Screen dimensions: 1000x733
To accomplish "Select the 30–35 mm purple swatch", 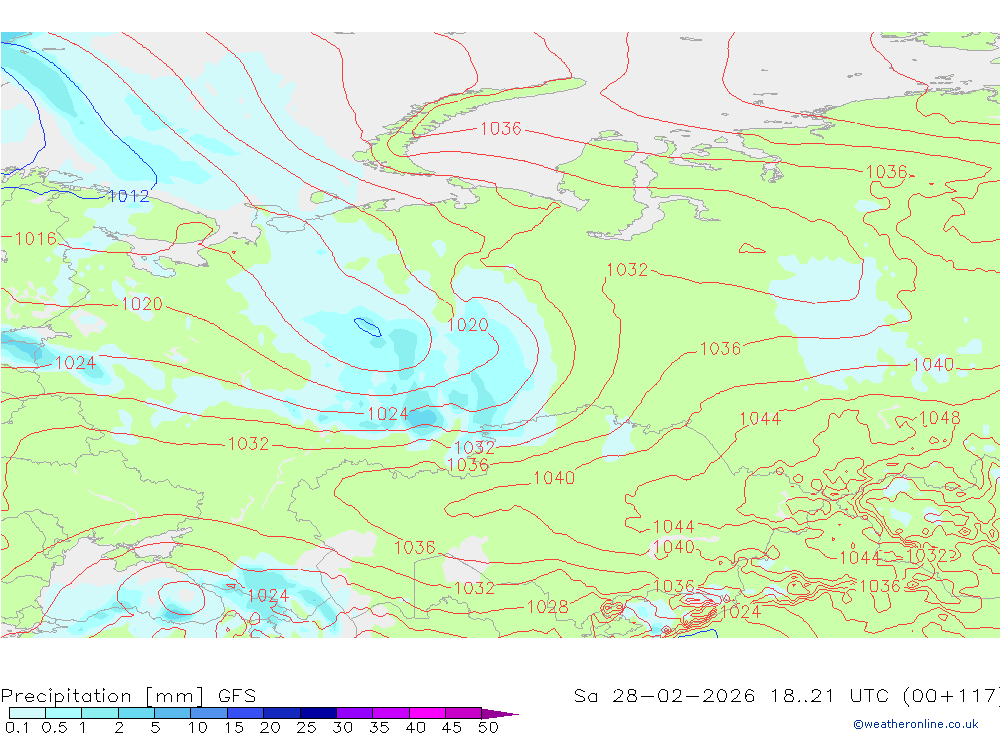I will [355, 713].
